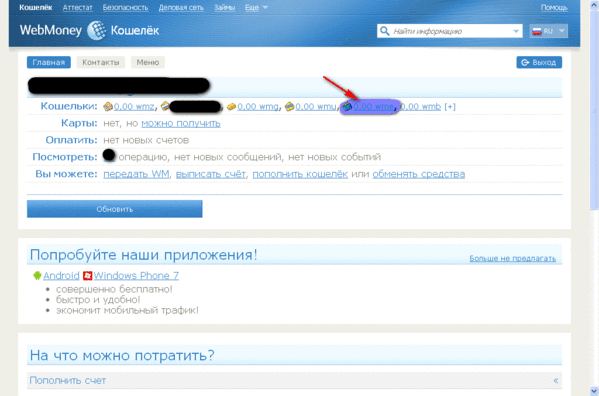599x396 pixels.
Task: Click the search magnifier icon
Action: point(385,31)
